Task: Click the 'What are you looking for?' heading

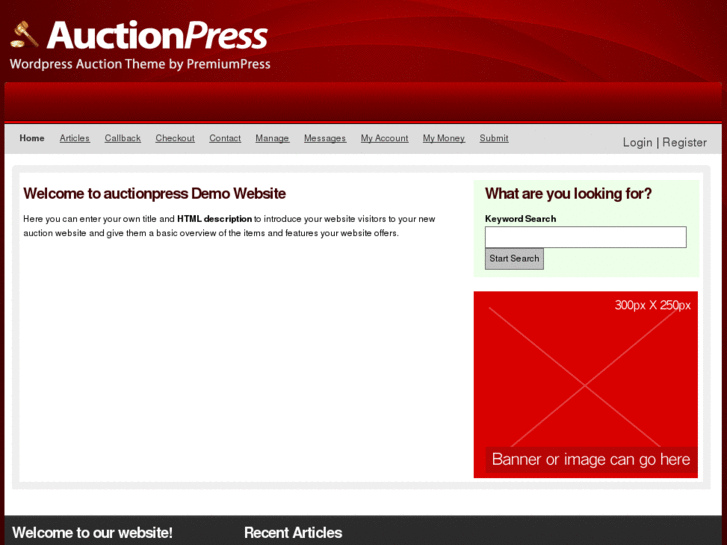Action: point(568,193)
